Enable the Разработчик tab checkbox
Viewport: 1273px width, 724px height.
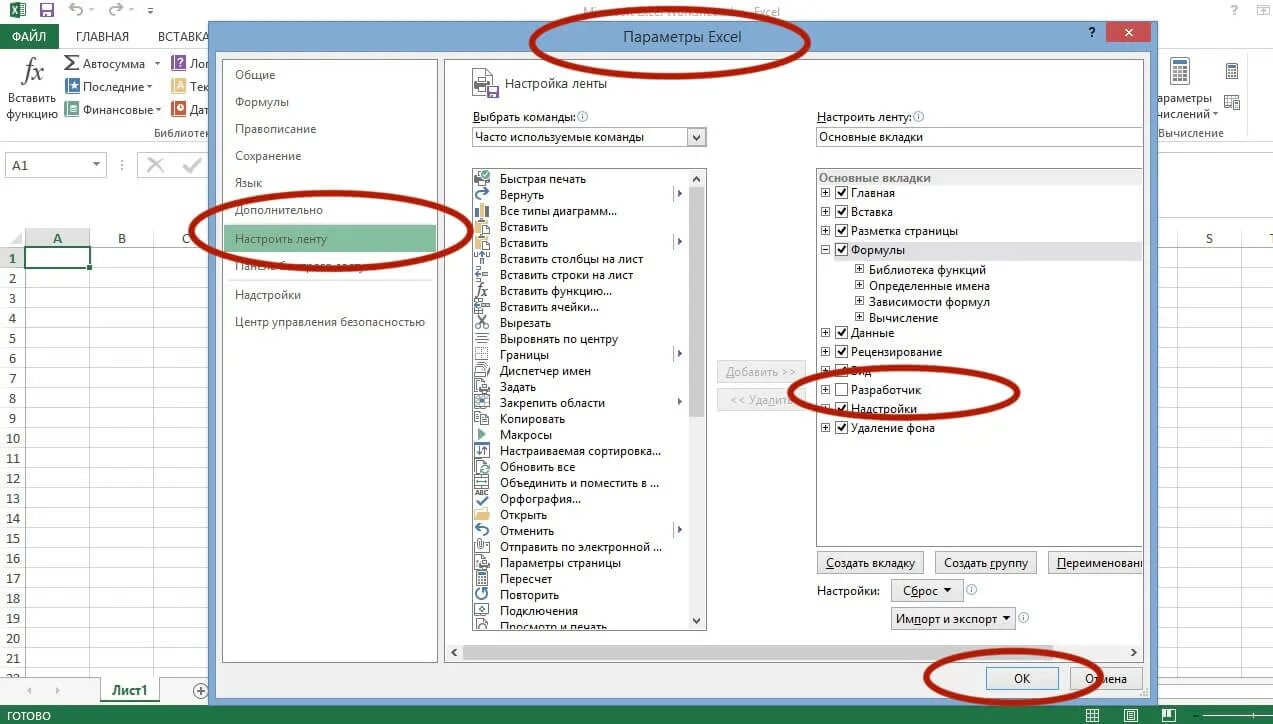pos(841,390)
